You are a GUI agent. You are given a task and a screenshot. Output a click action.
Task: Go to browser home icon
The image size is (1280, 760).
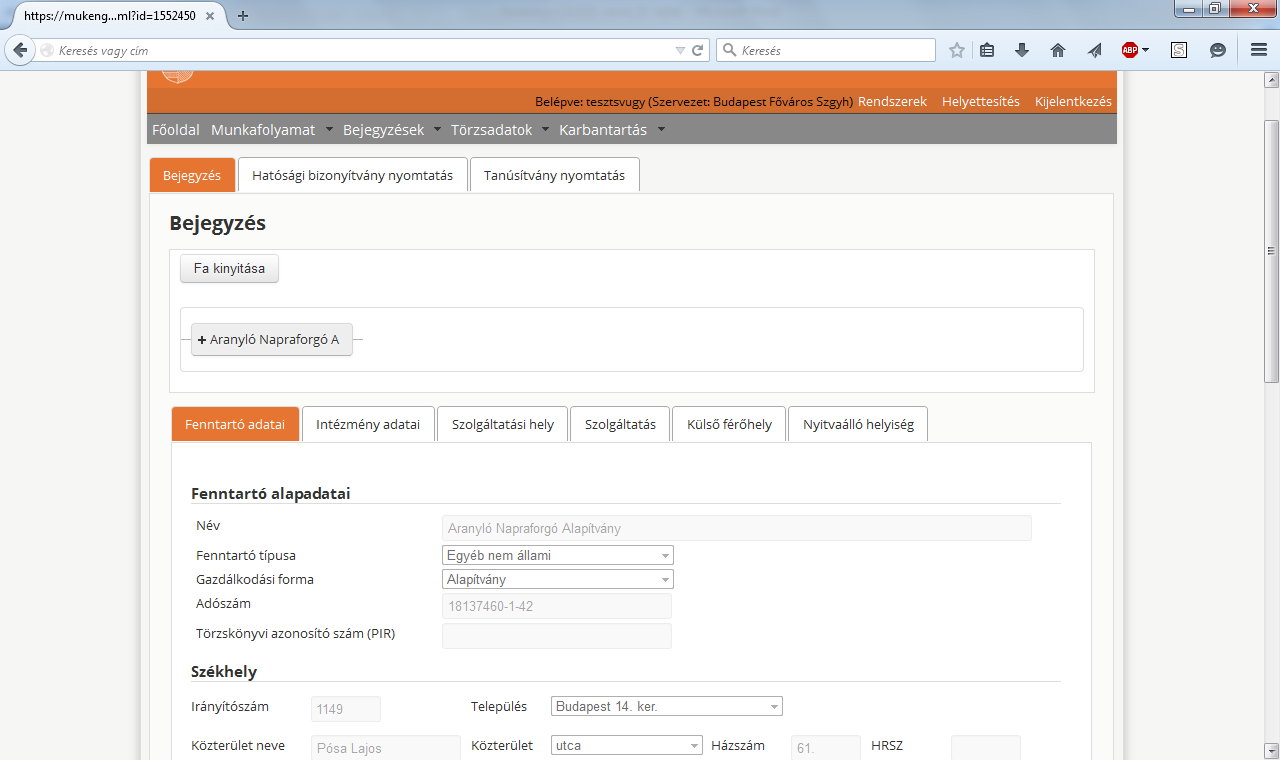(1058, 50)
